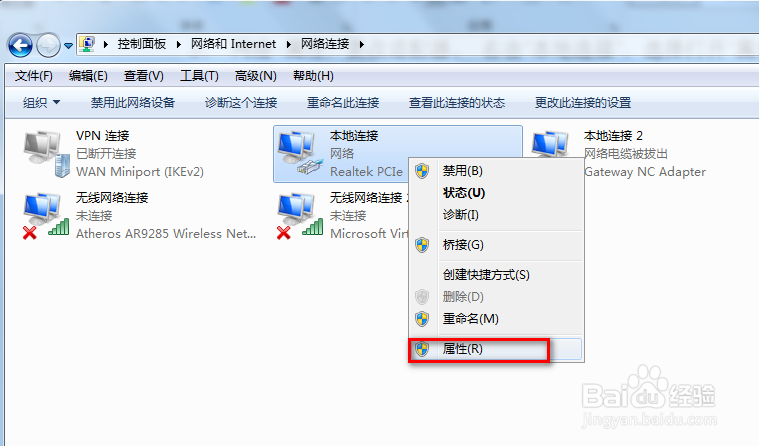Image resolution: width=759 pixels, height=446 pixels.
Task: Open the recent pages dropdown arrow
Action: 68,46
